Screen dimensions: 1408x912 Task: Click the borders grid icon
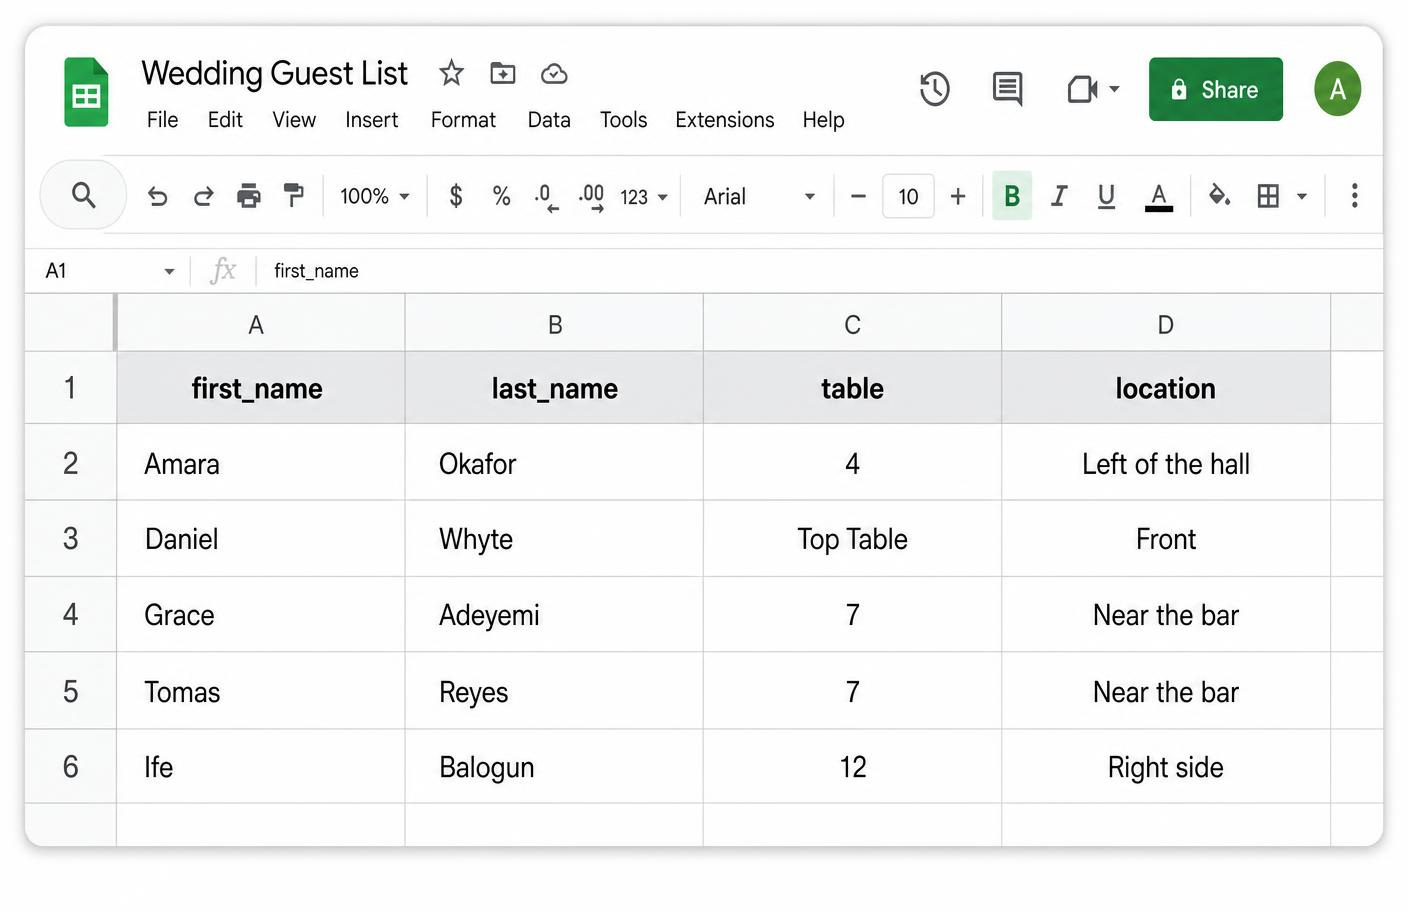click(x=1268, y=196)
